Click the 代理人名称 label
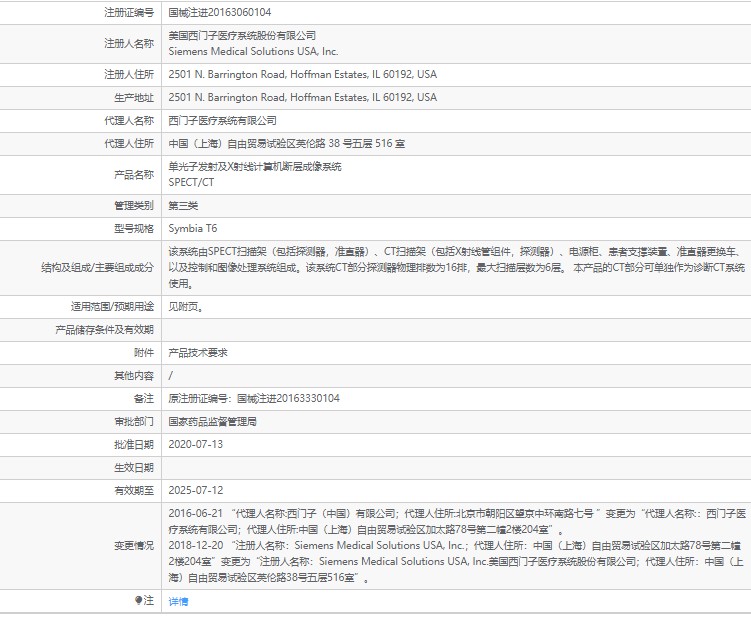The image size is (751, 622). pos(129,121)
